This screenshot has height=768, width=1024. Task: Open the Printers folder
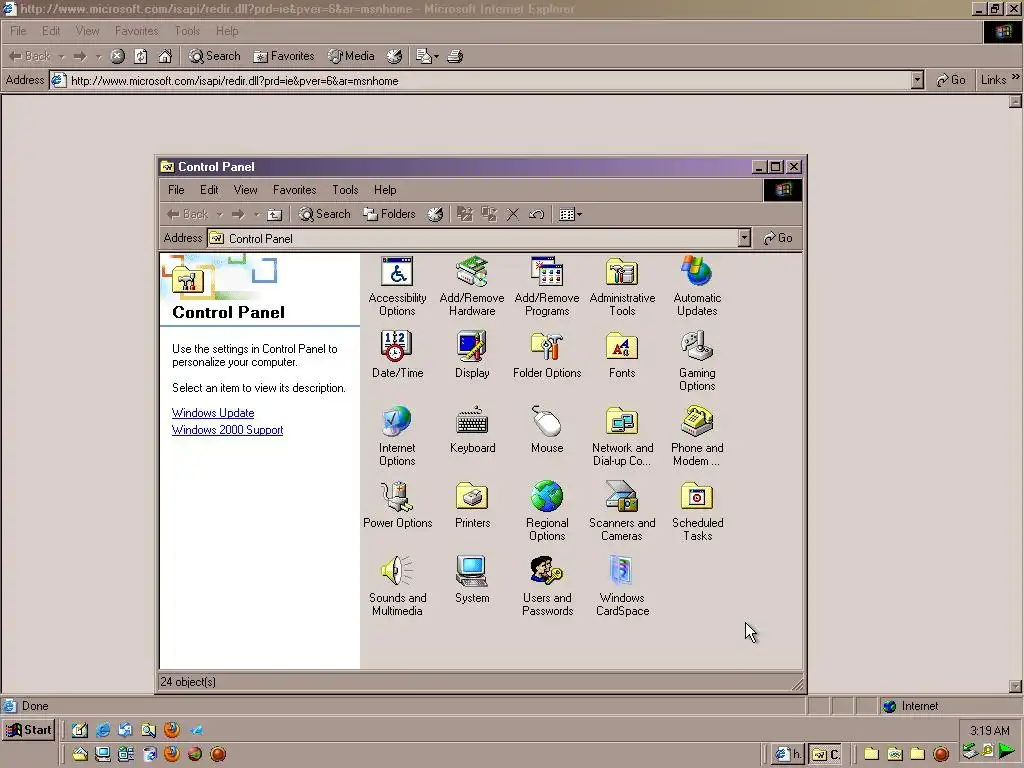coord(472,505)
